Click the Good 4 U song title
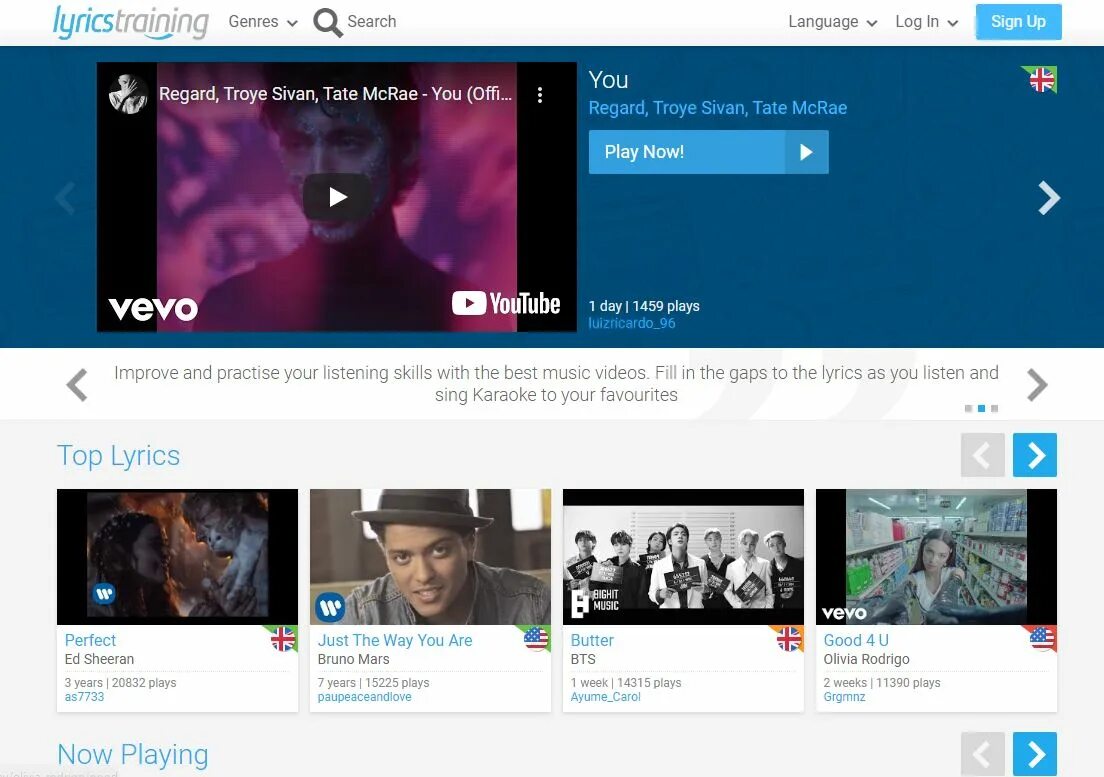Image resolution: width=1104 pixels, height=777 pixels. (856, 640)
